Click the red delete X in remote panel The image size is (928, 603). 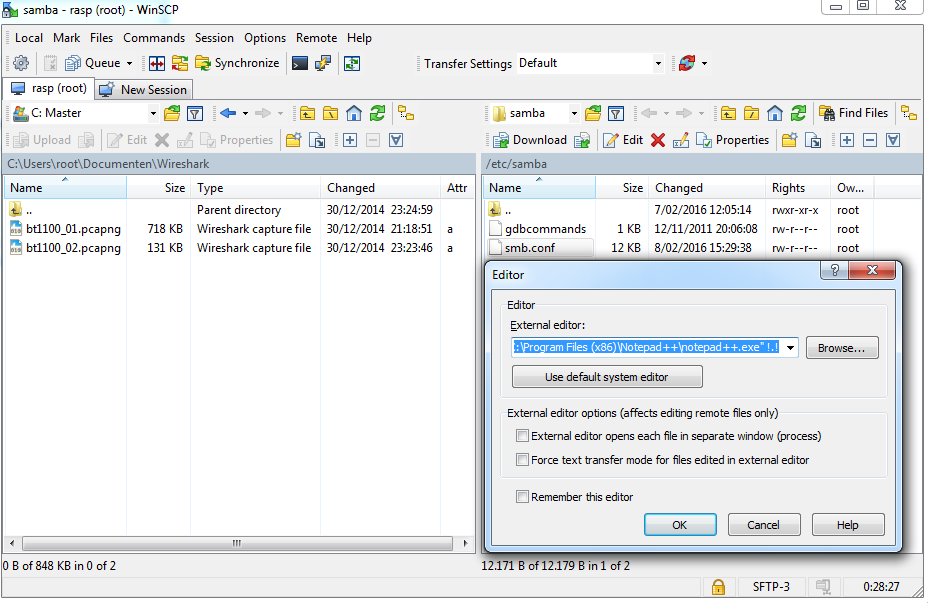click(x=657, y=140)
